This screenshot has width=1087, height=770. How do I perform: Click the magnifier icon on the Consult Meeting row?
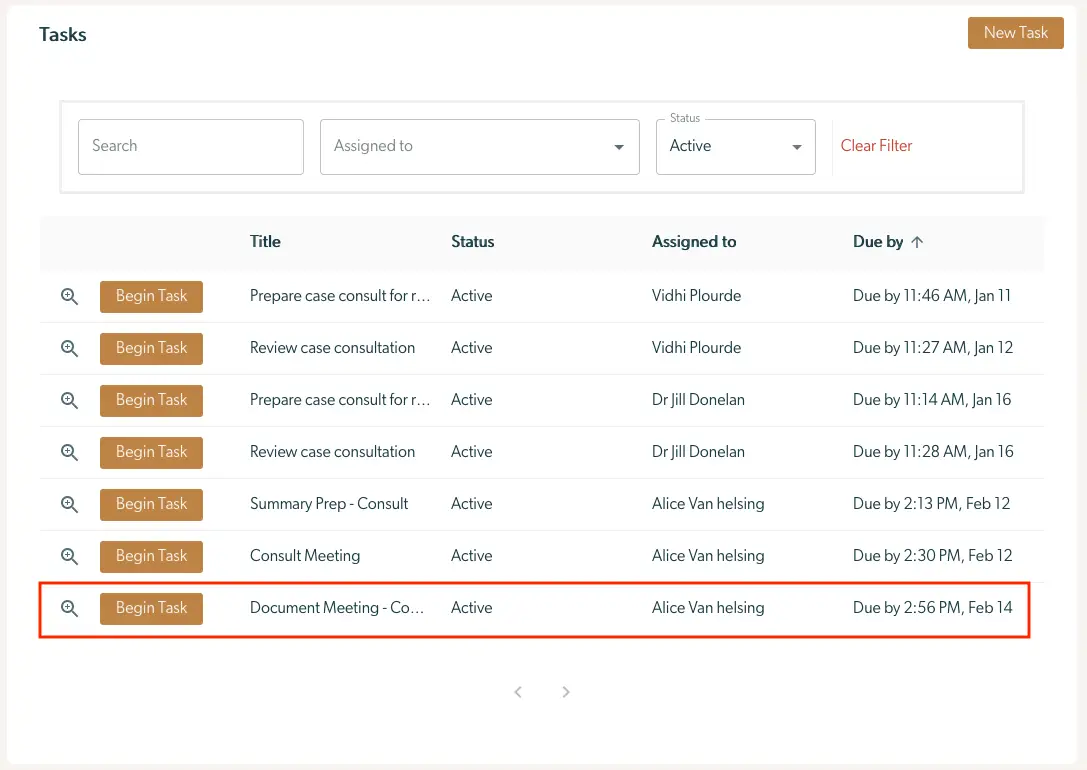click(68, 556)
